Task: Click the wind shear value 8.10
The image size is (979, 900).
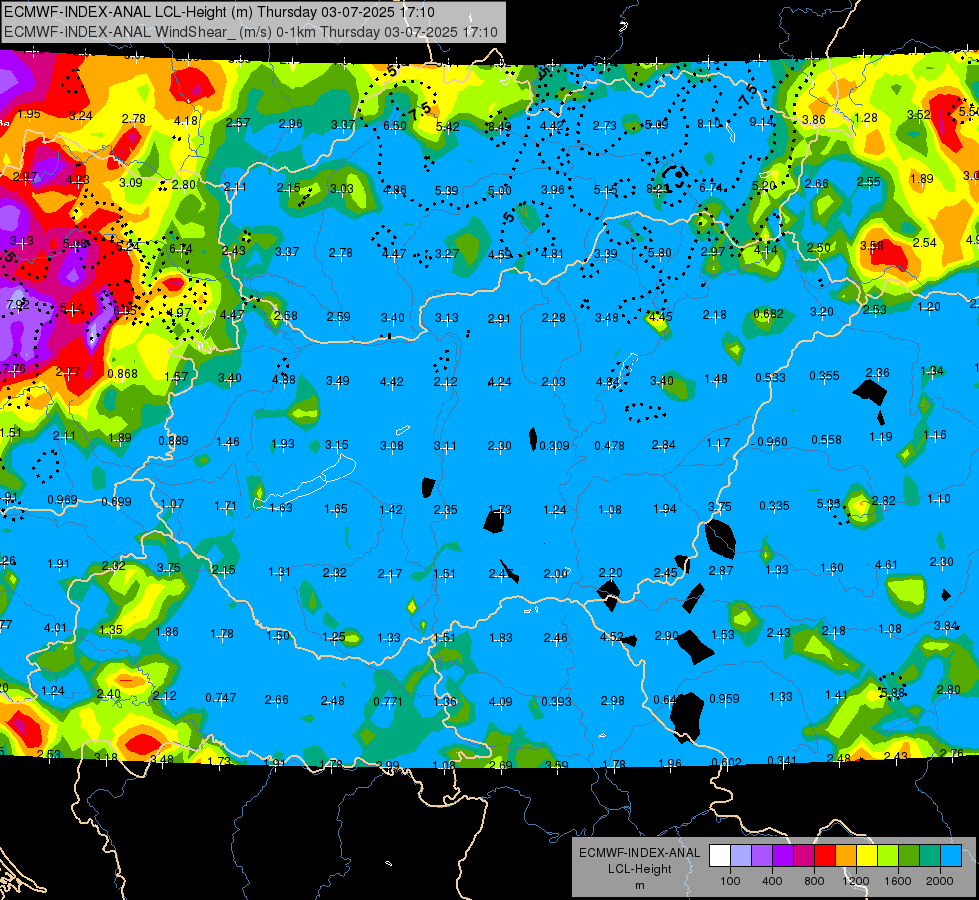Action: pos(709,124)
